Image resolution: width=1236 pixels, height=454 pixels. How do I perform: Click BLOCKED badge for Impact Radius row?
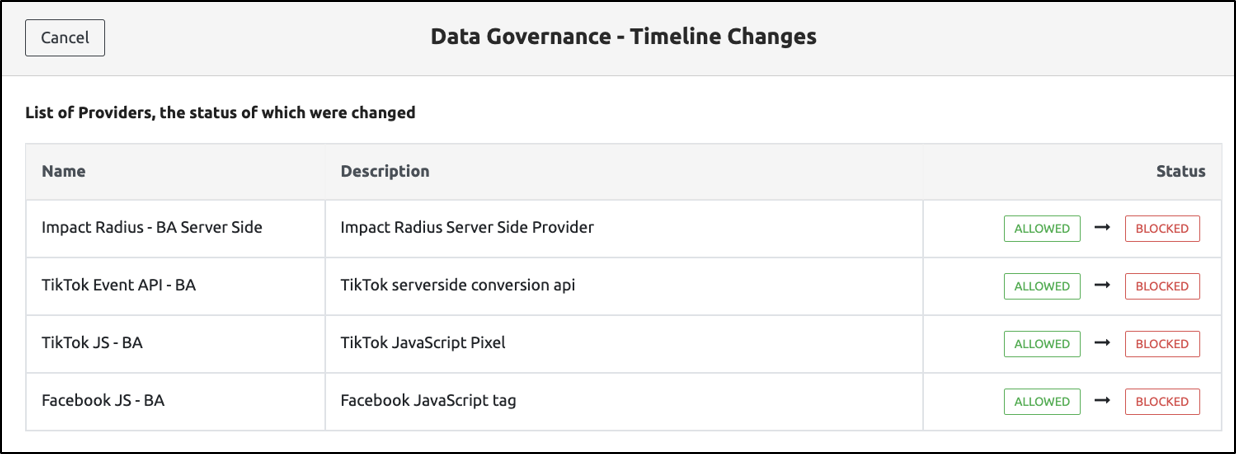tap(1162, 228)
